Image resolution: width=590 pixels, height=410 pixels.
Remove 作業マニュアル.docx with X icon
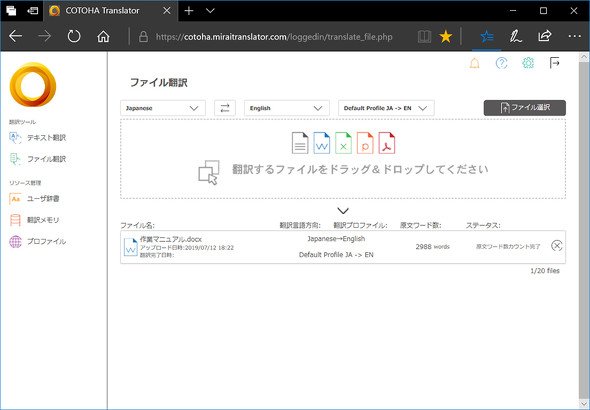(x=557, y=246)
